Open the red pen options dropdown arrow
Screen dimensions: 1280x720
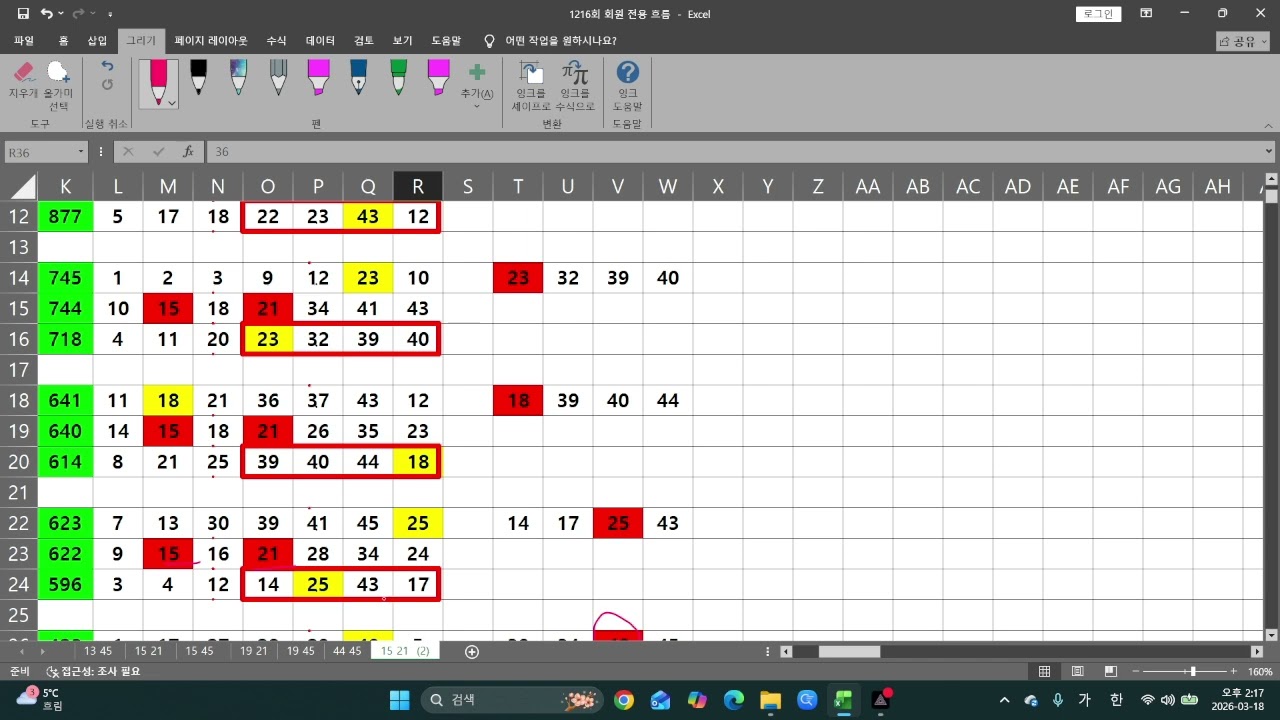click(x=172, y=102)
